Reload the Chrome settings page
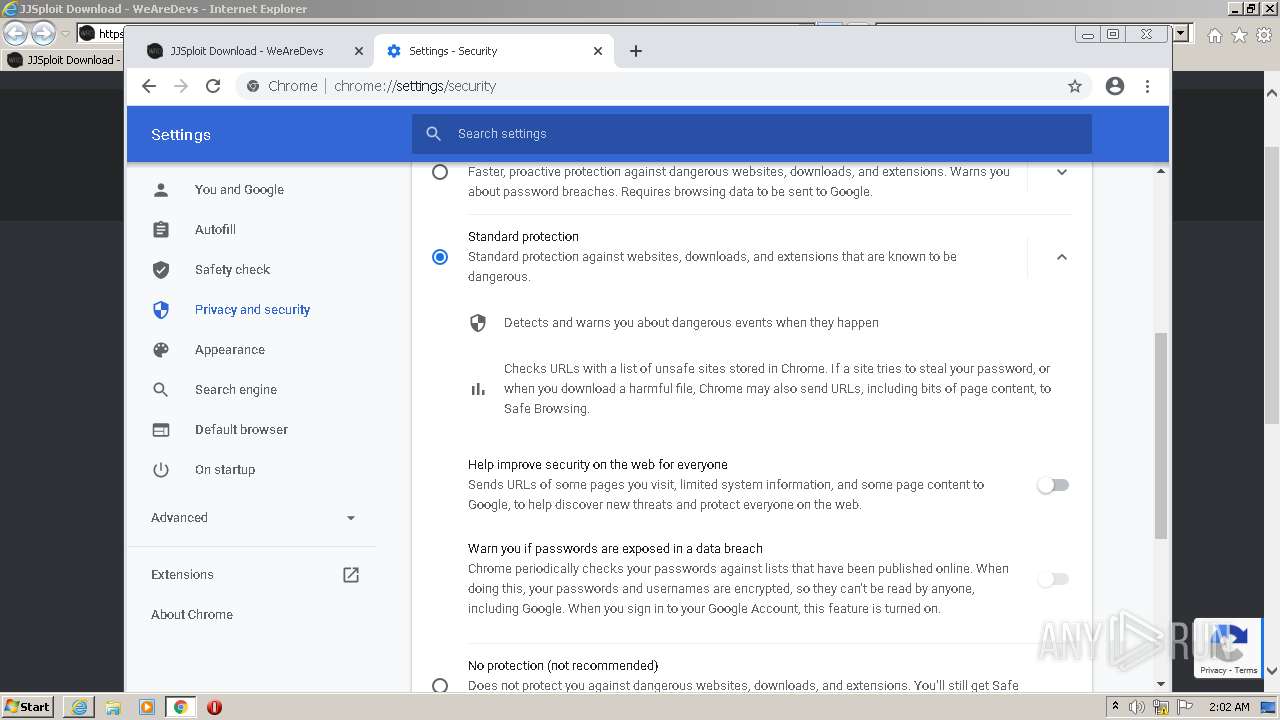 pos(213,86)
